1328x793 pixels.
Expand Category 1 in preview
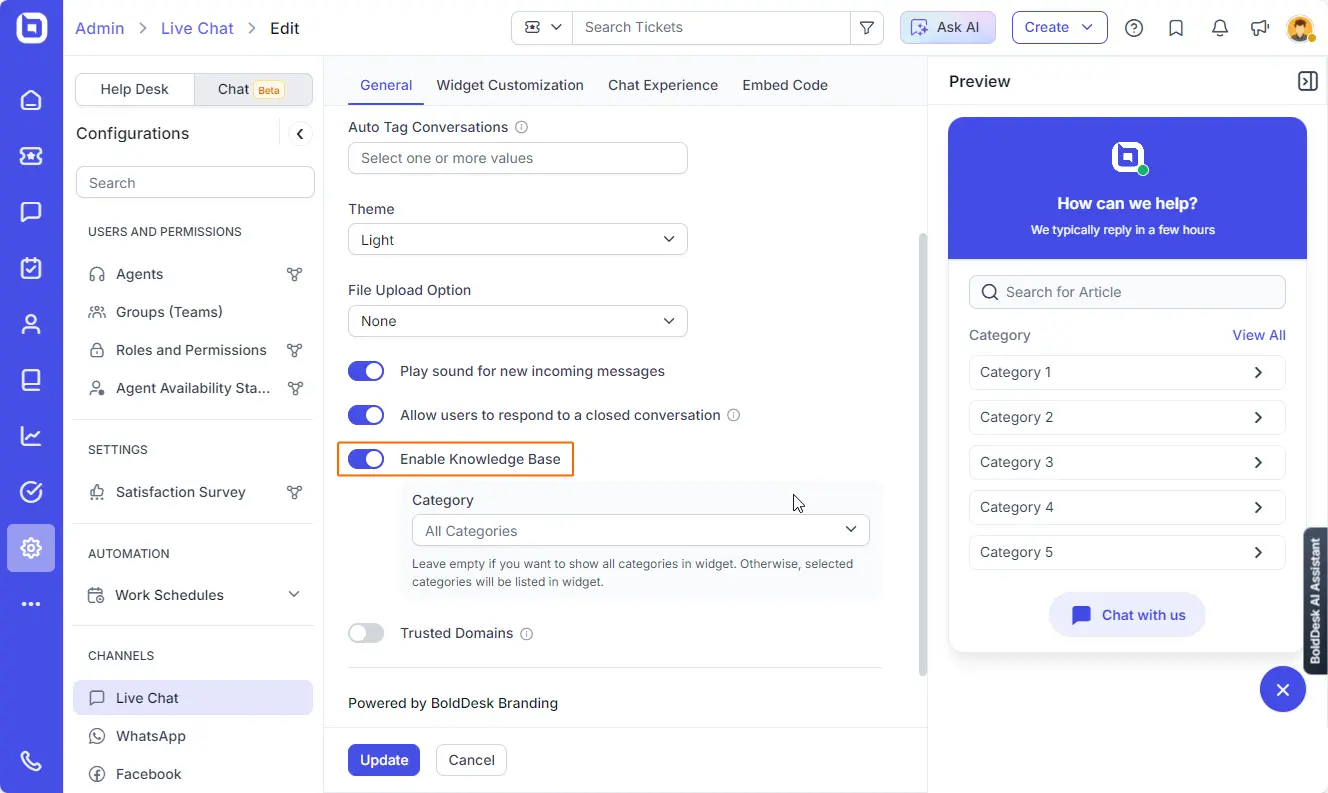[1127, 372]
